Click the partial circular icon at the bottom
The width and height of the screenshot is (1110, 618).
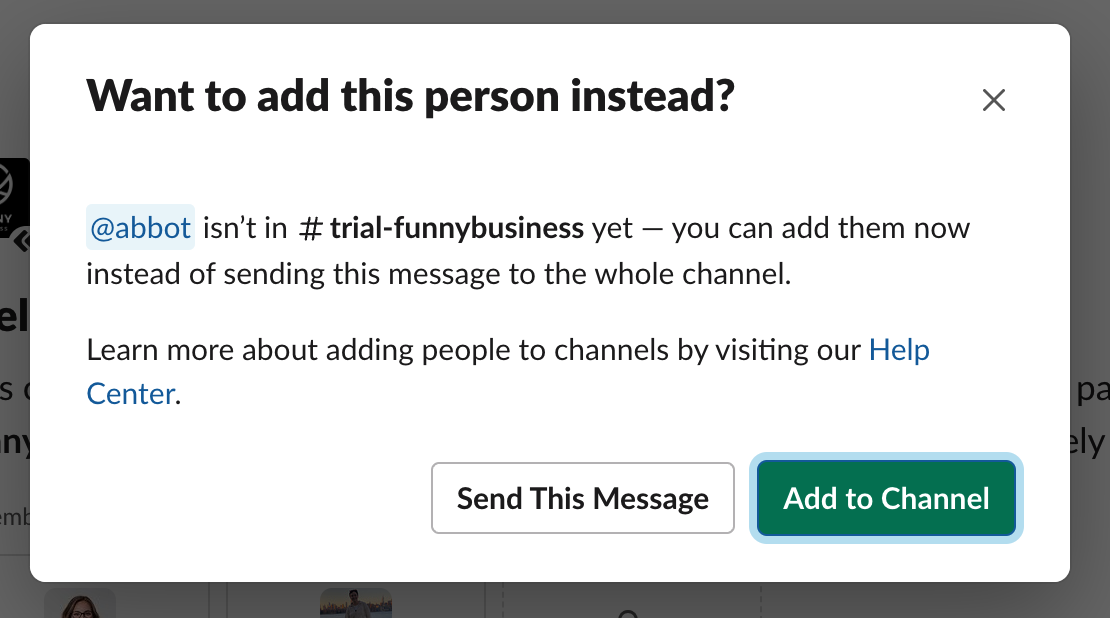(x=628, y=612)
